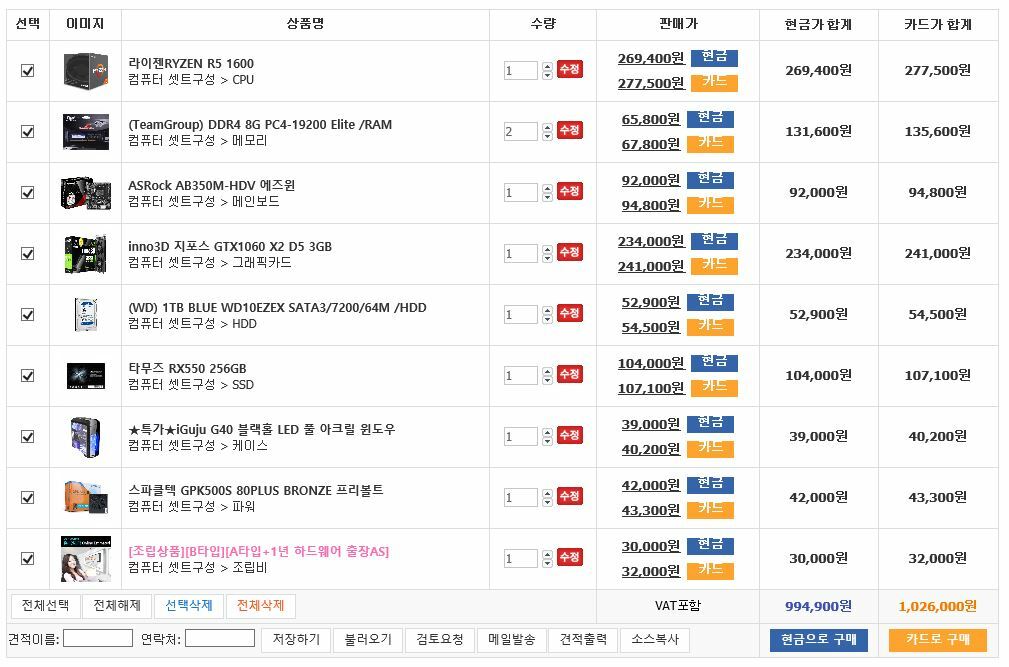The height and width of the screenshot is (667, 1009).
Task: Increase the RAM quantity with the up arrow
Action: pyautogui.click(x=547, y=126)
